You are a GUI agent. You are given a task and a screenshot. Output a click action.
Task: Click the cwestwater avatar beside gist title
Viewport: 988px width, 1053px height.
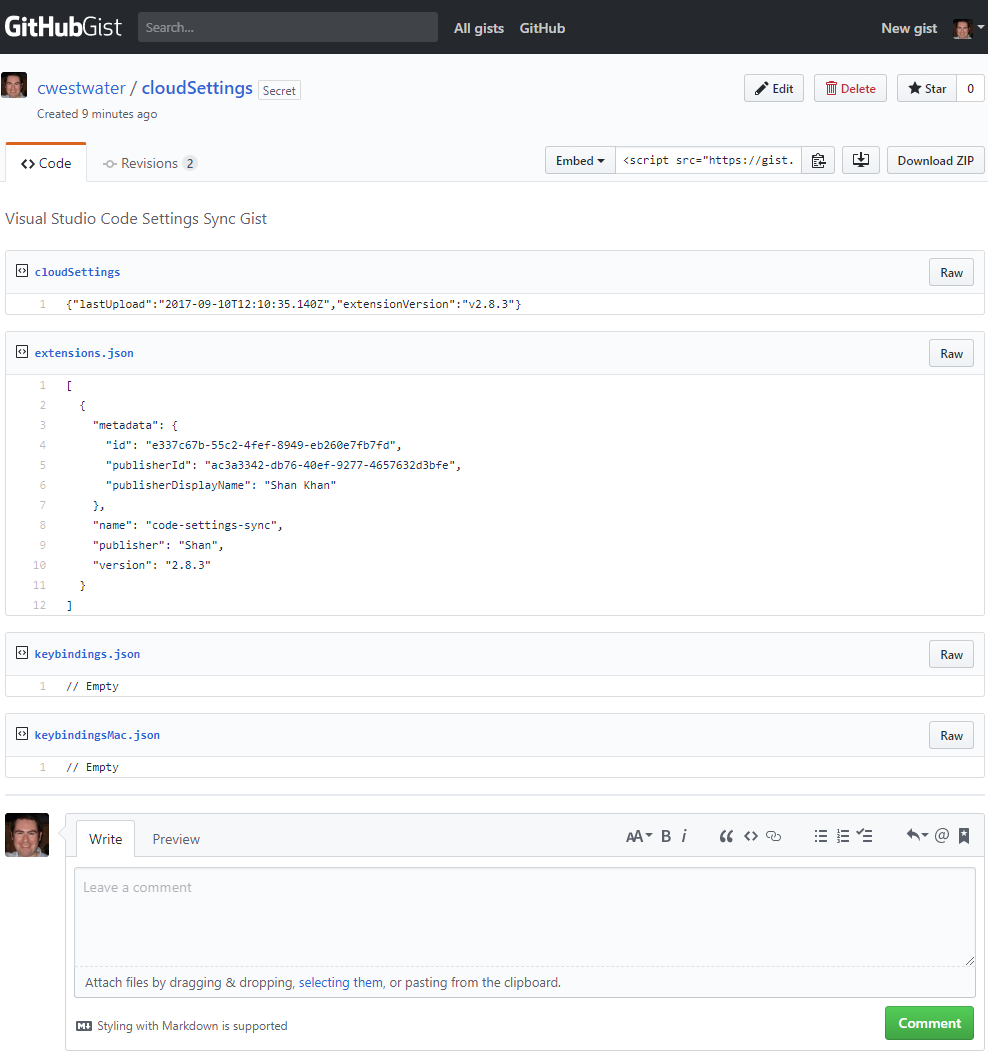(x=14, y=85)
